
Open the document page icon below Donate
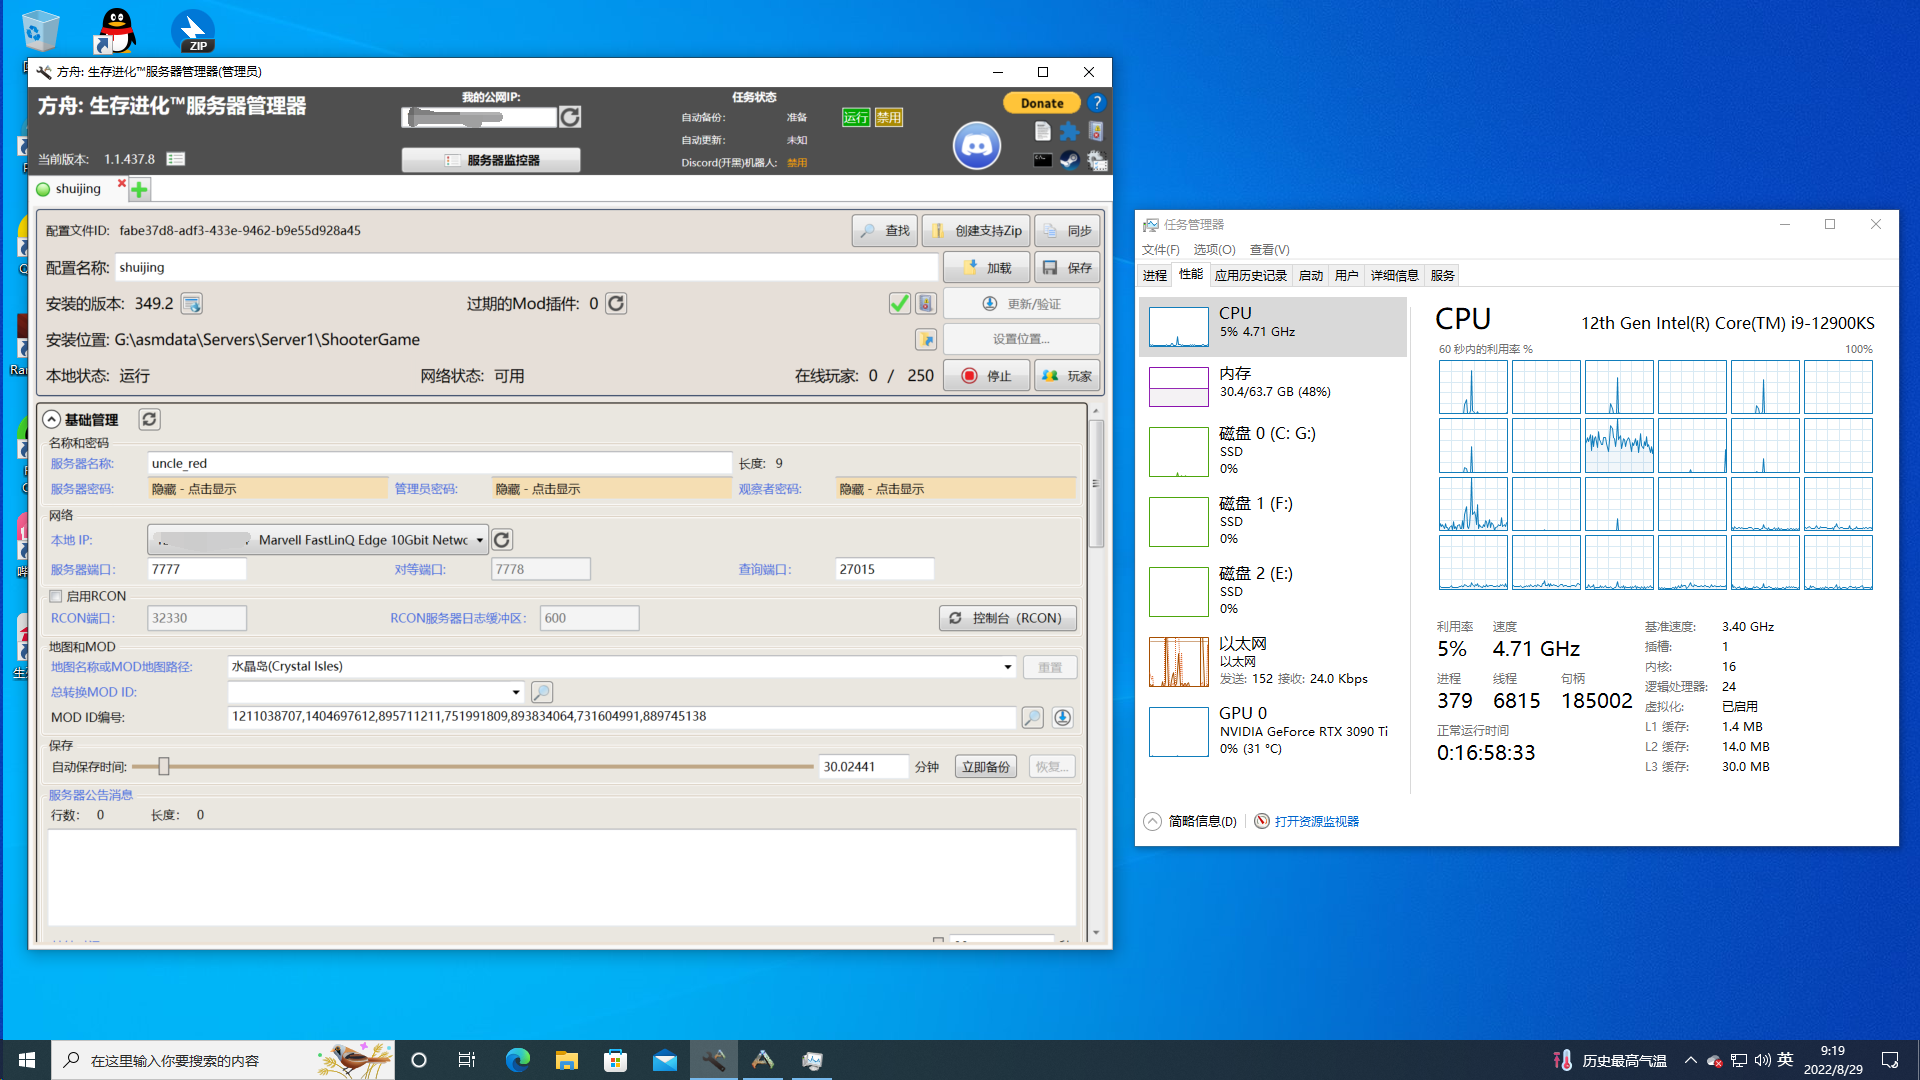click(1042, 131)
